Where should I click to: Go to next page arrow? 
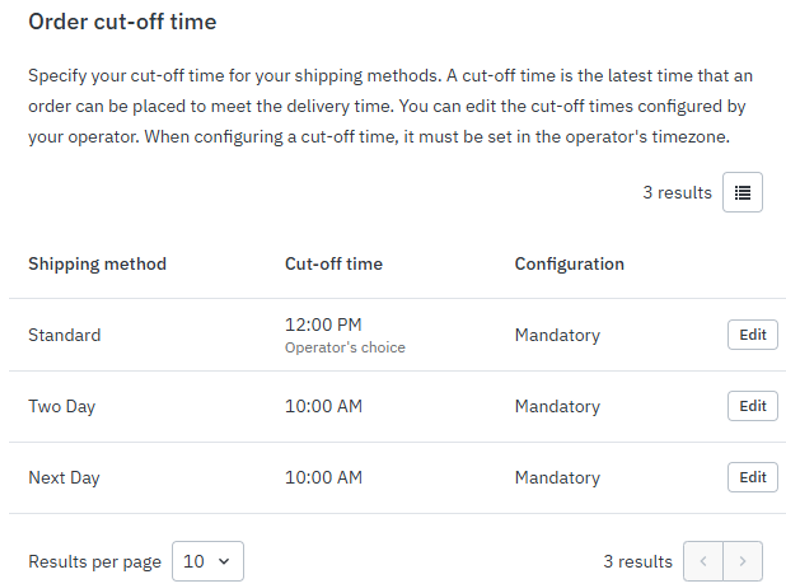coord(742,561)
